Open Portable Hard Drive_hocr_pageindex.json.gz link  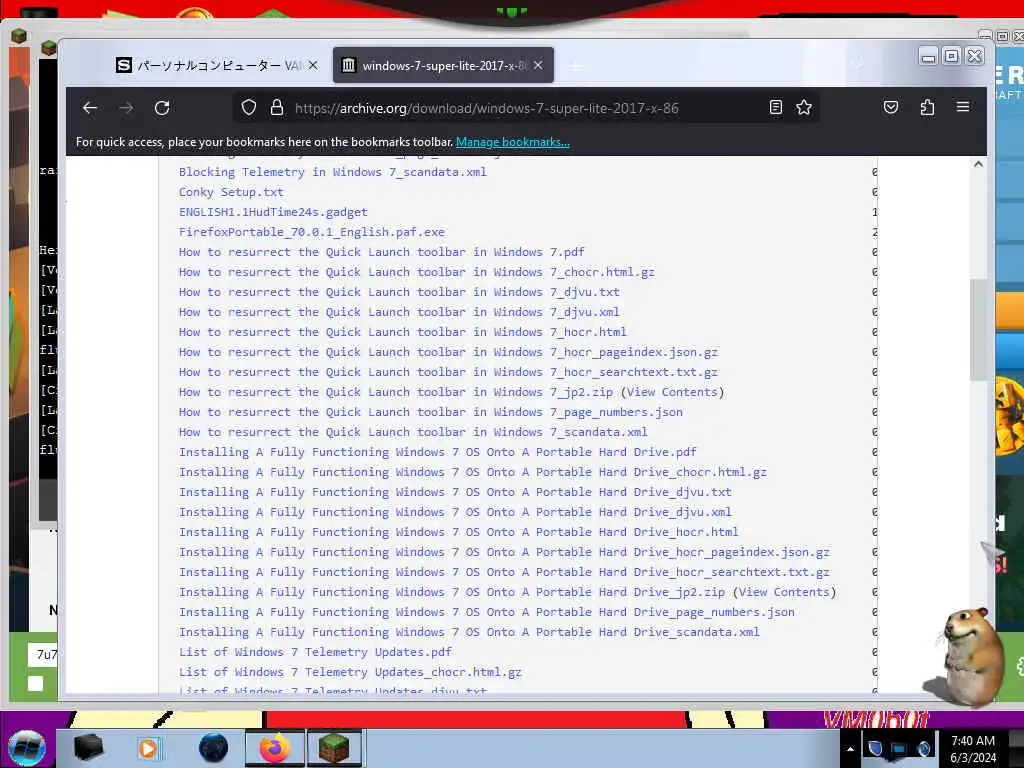click(504, 552)
